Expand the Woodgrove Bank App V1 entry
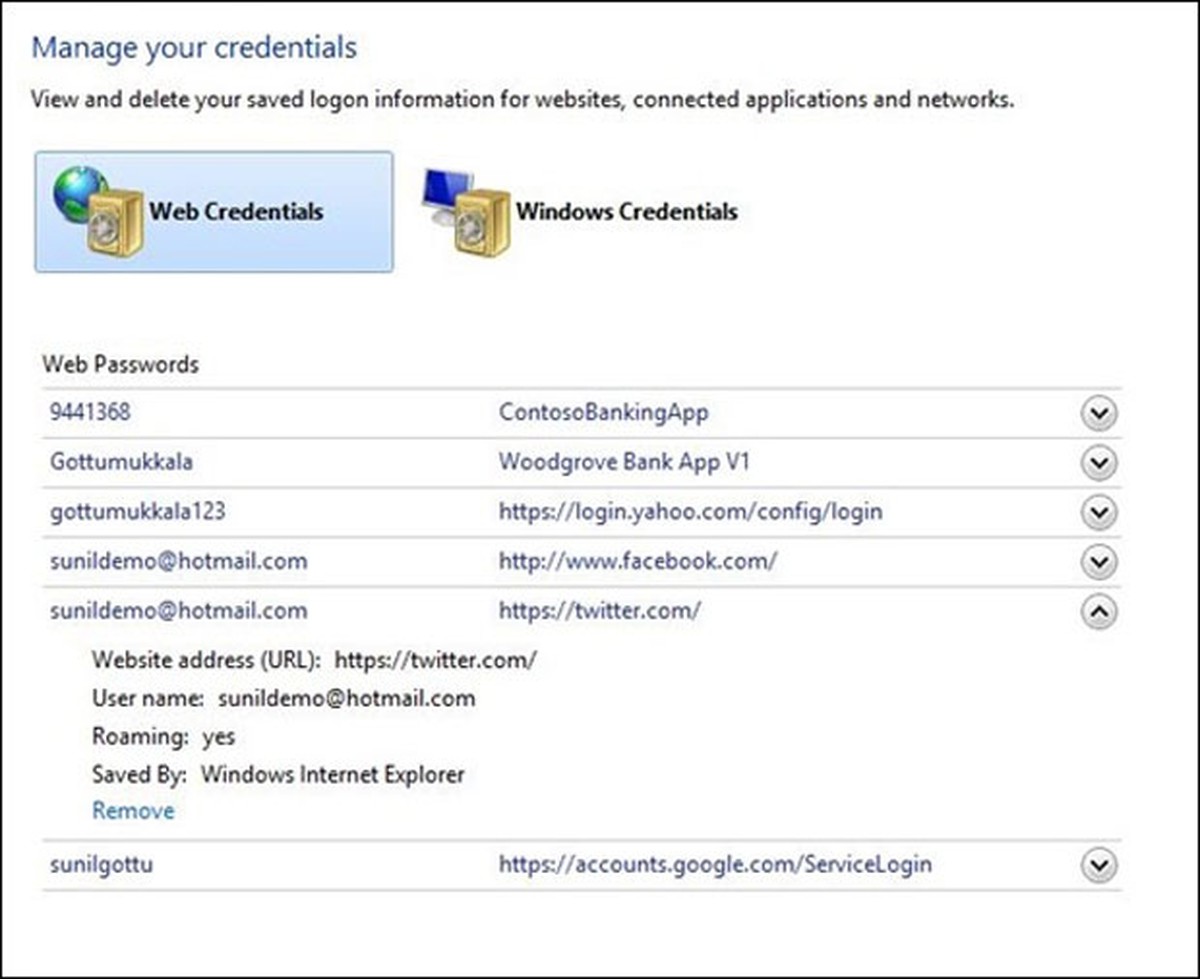This screenshot has width=1200, height=979. coord(1099,463)
